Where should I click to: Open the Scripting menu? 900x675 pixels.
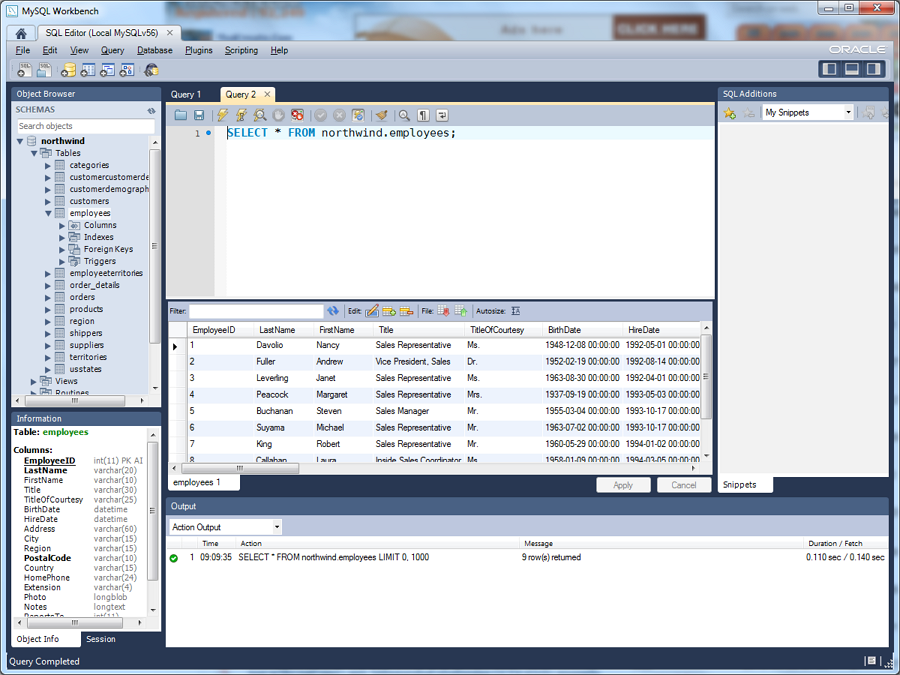[241, 51]
